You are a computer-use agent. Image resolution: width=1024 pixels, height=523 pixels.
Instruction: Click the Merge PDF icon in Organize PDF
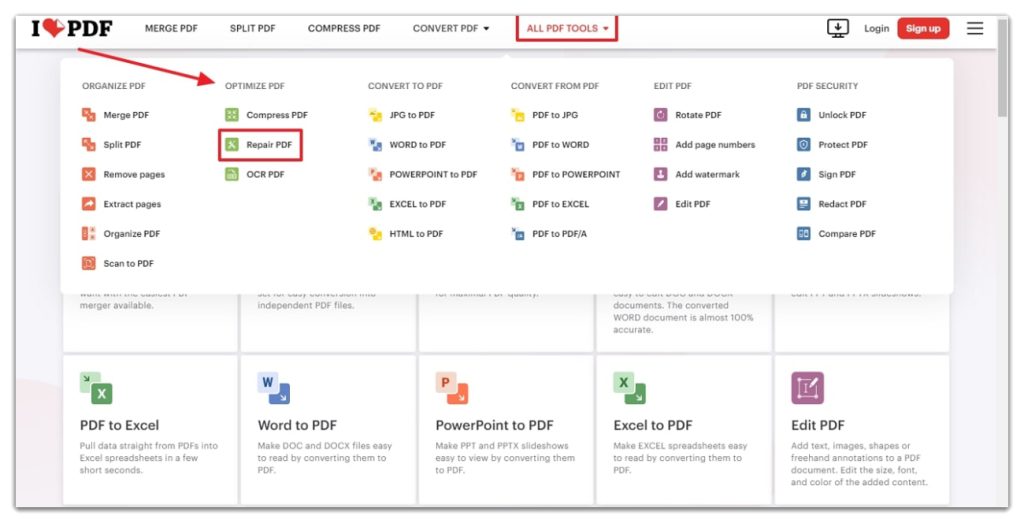[88, 115]
